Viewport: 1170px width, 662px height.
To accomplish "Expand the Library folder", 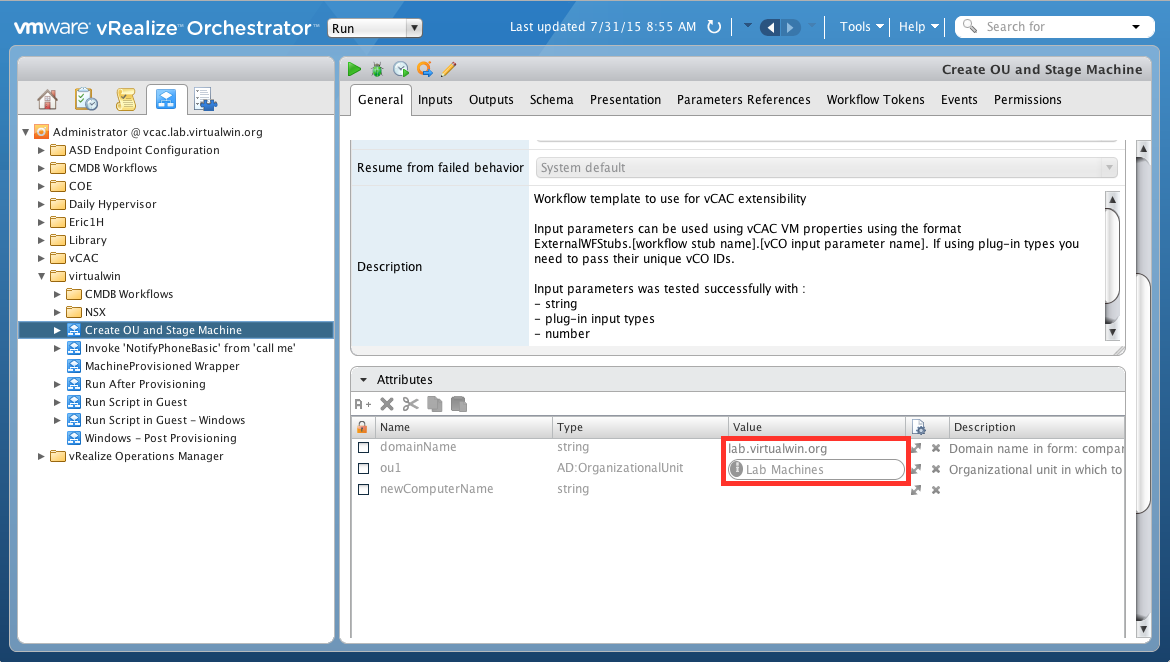I will pyautogui.click(x=42, y=240).
